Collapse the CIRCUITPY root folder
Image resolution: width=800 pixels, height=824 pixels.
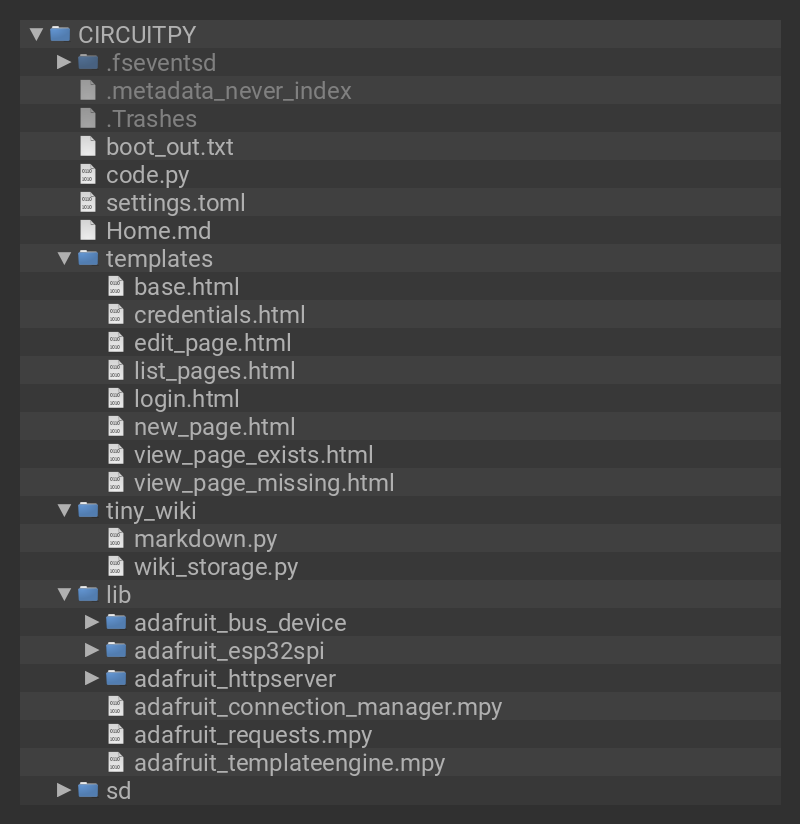(36, 34)
